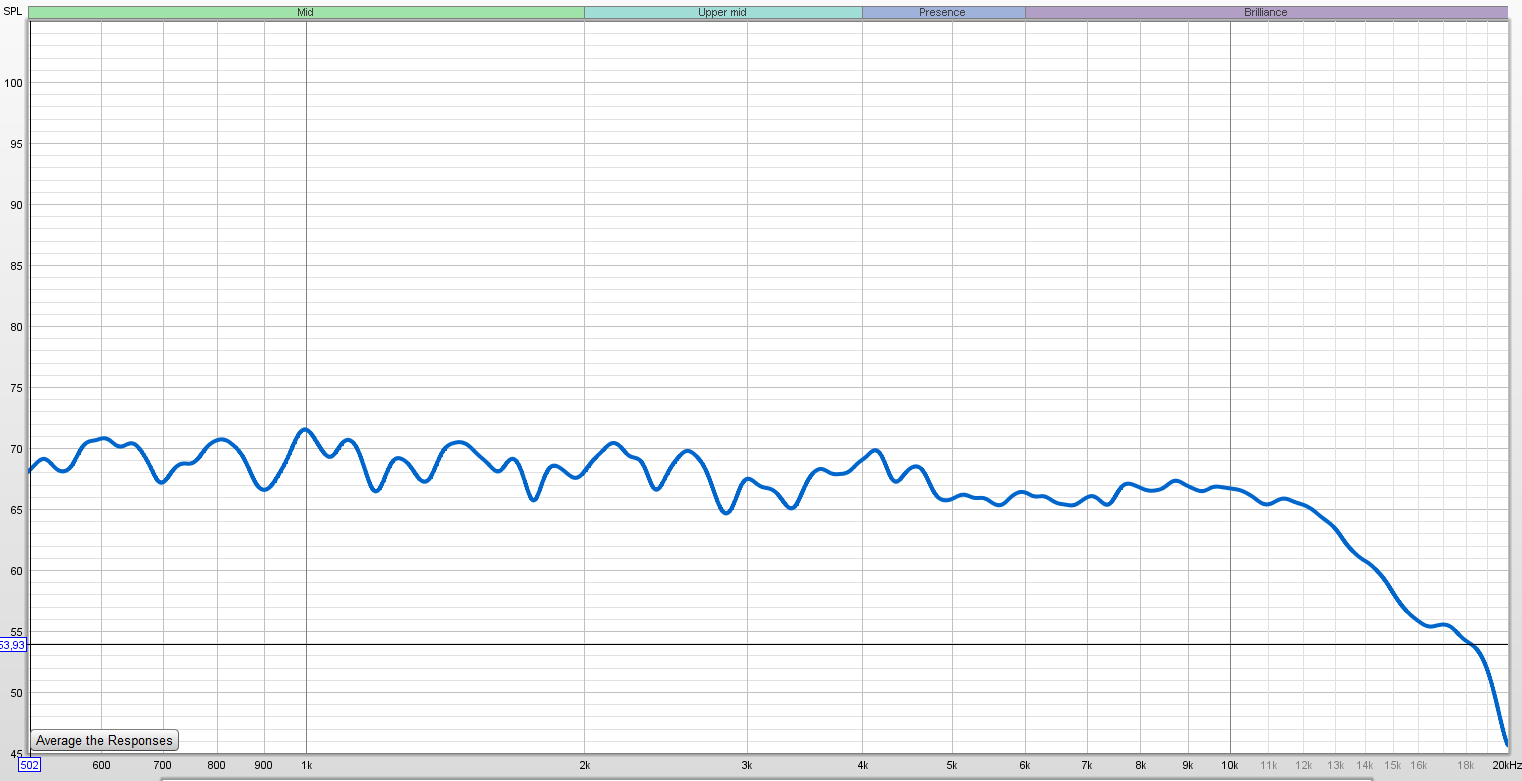Click the 90 dB SPL axis label

coord(15,205)
